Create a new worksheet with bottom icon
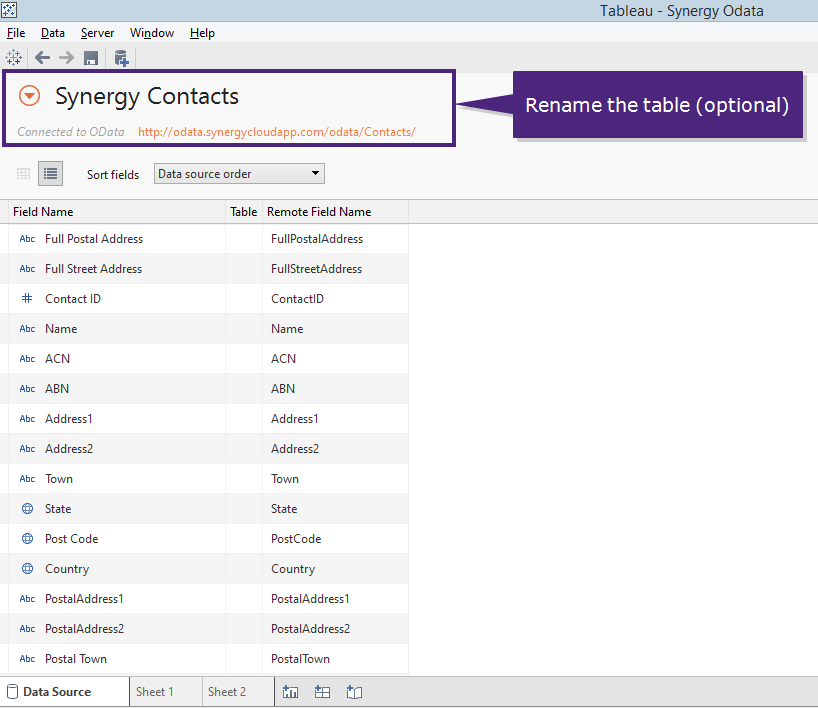Screen dimensions: 818x708 [x=290, y=692]
